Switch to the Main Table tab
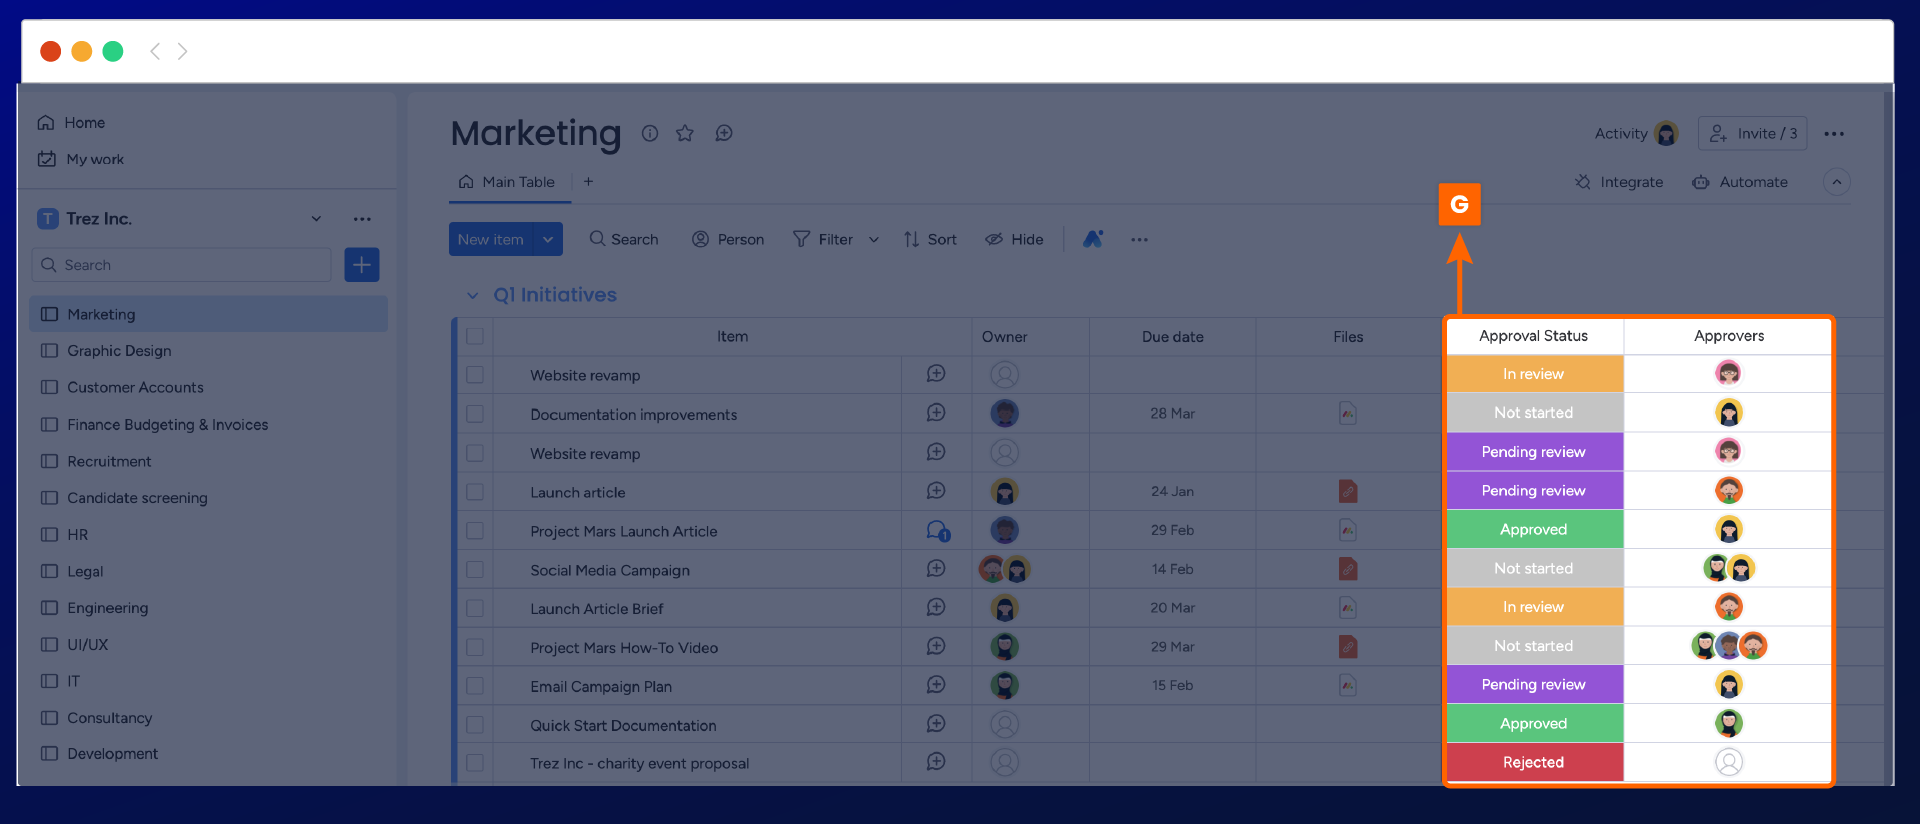Screen dimensions: 1920x824 click(x=507, y=182)
